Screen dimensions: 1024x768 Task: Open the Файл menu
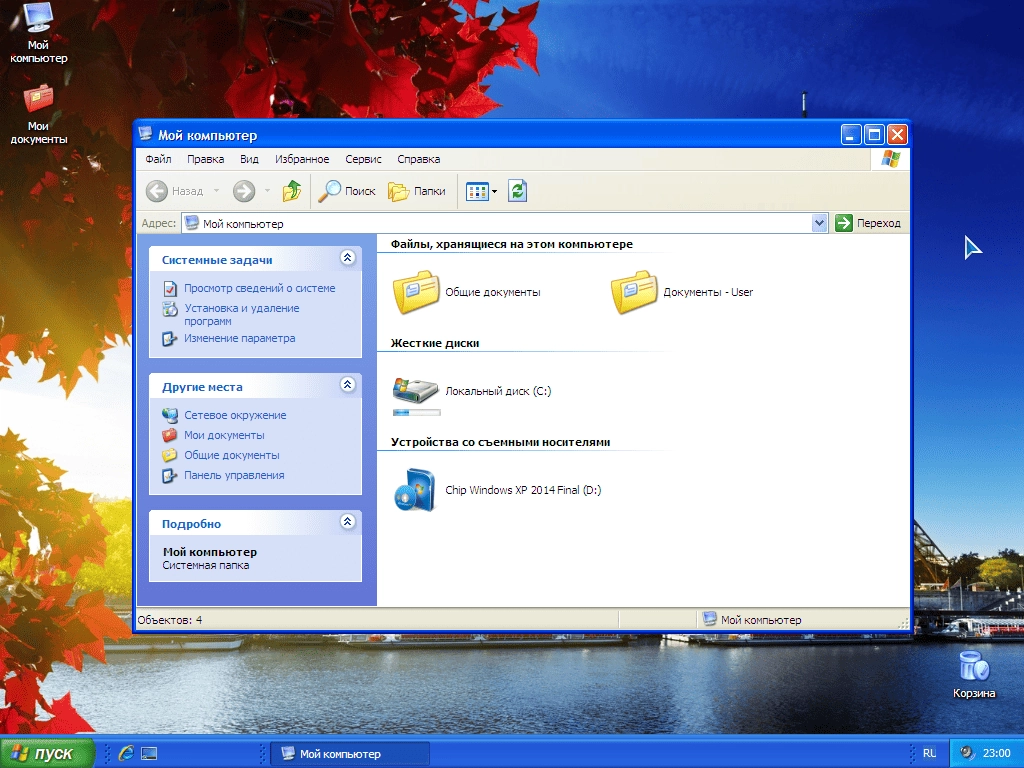pos(158,159)
